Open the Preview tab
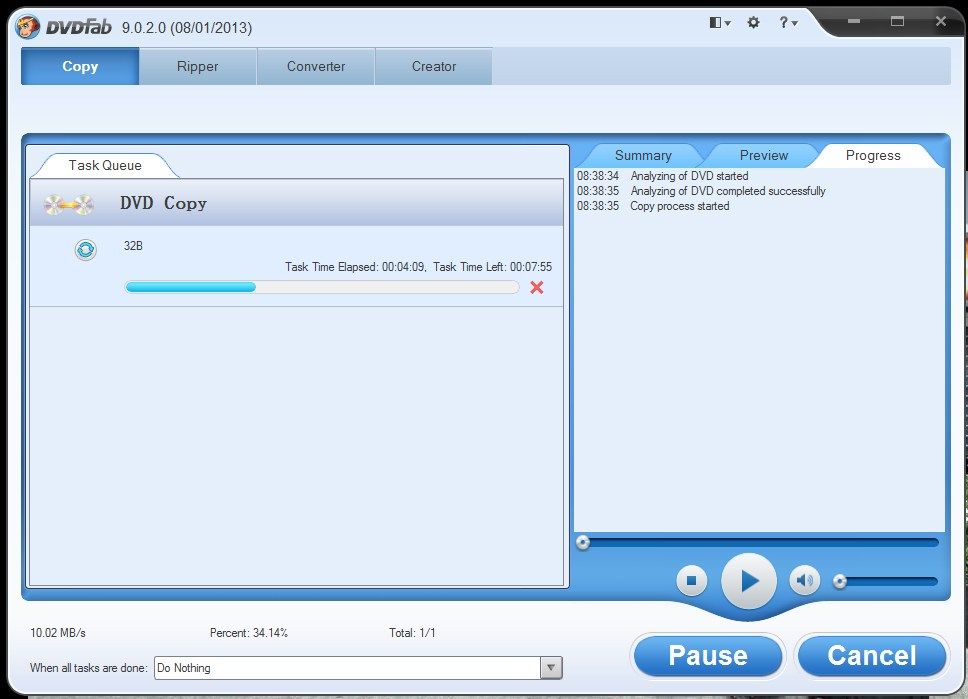 pyautogui.click(x=764, y=156)
